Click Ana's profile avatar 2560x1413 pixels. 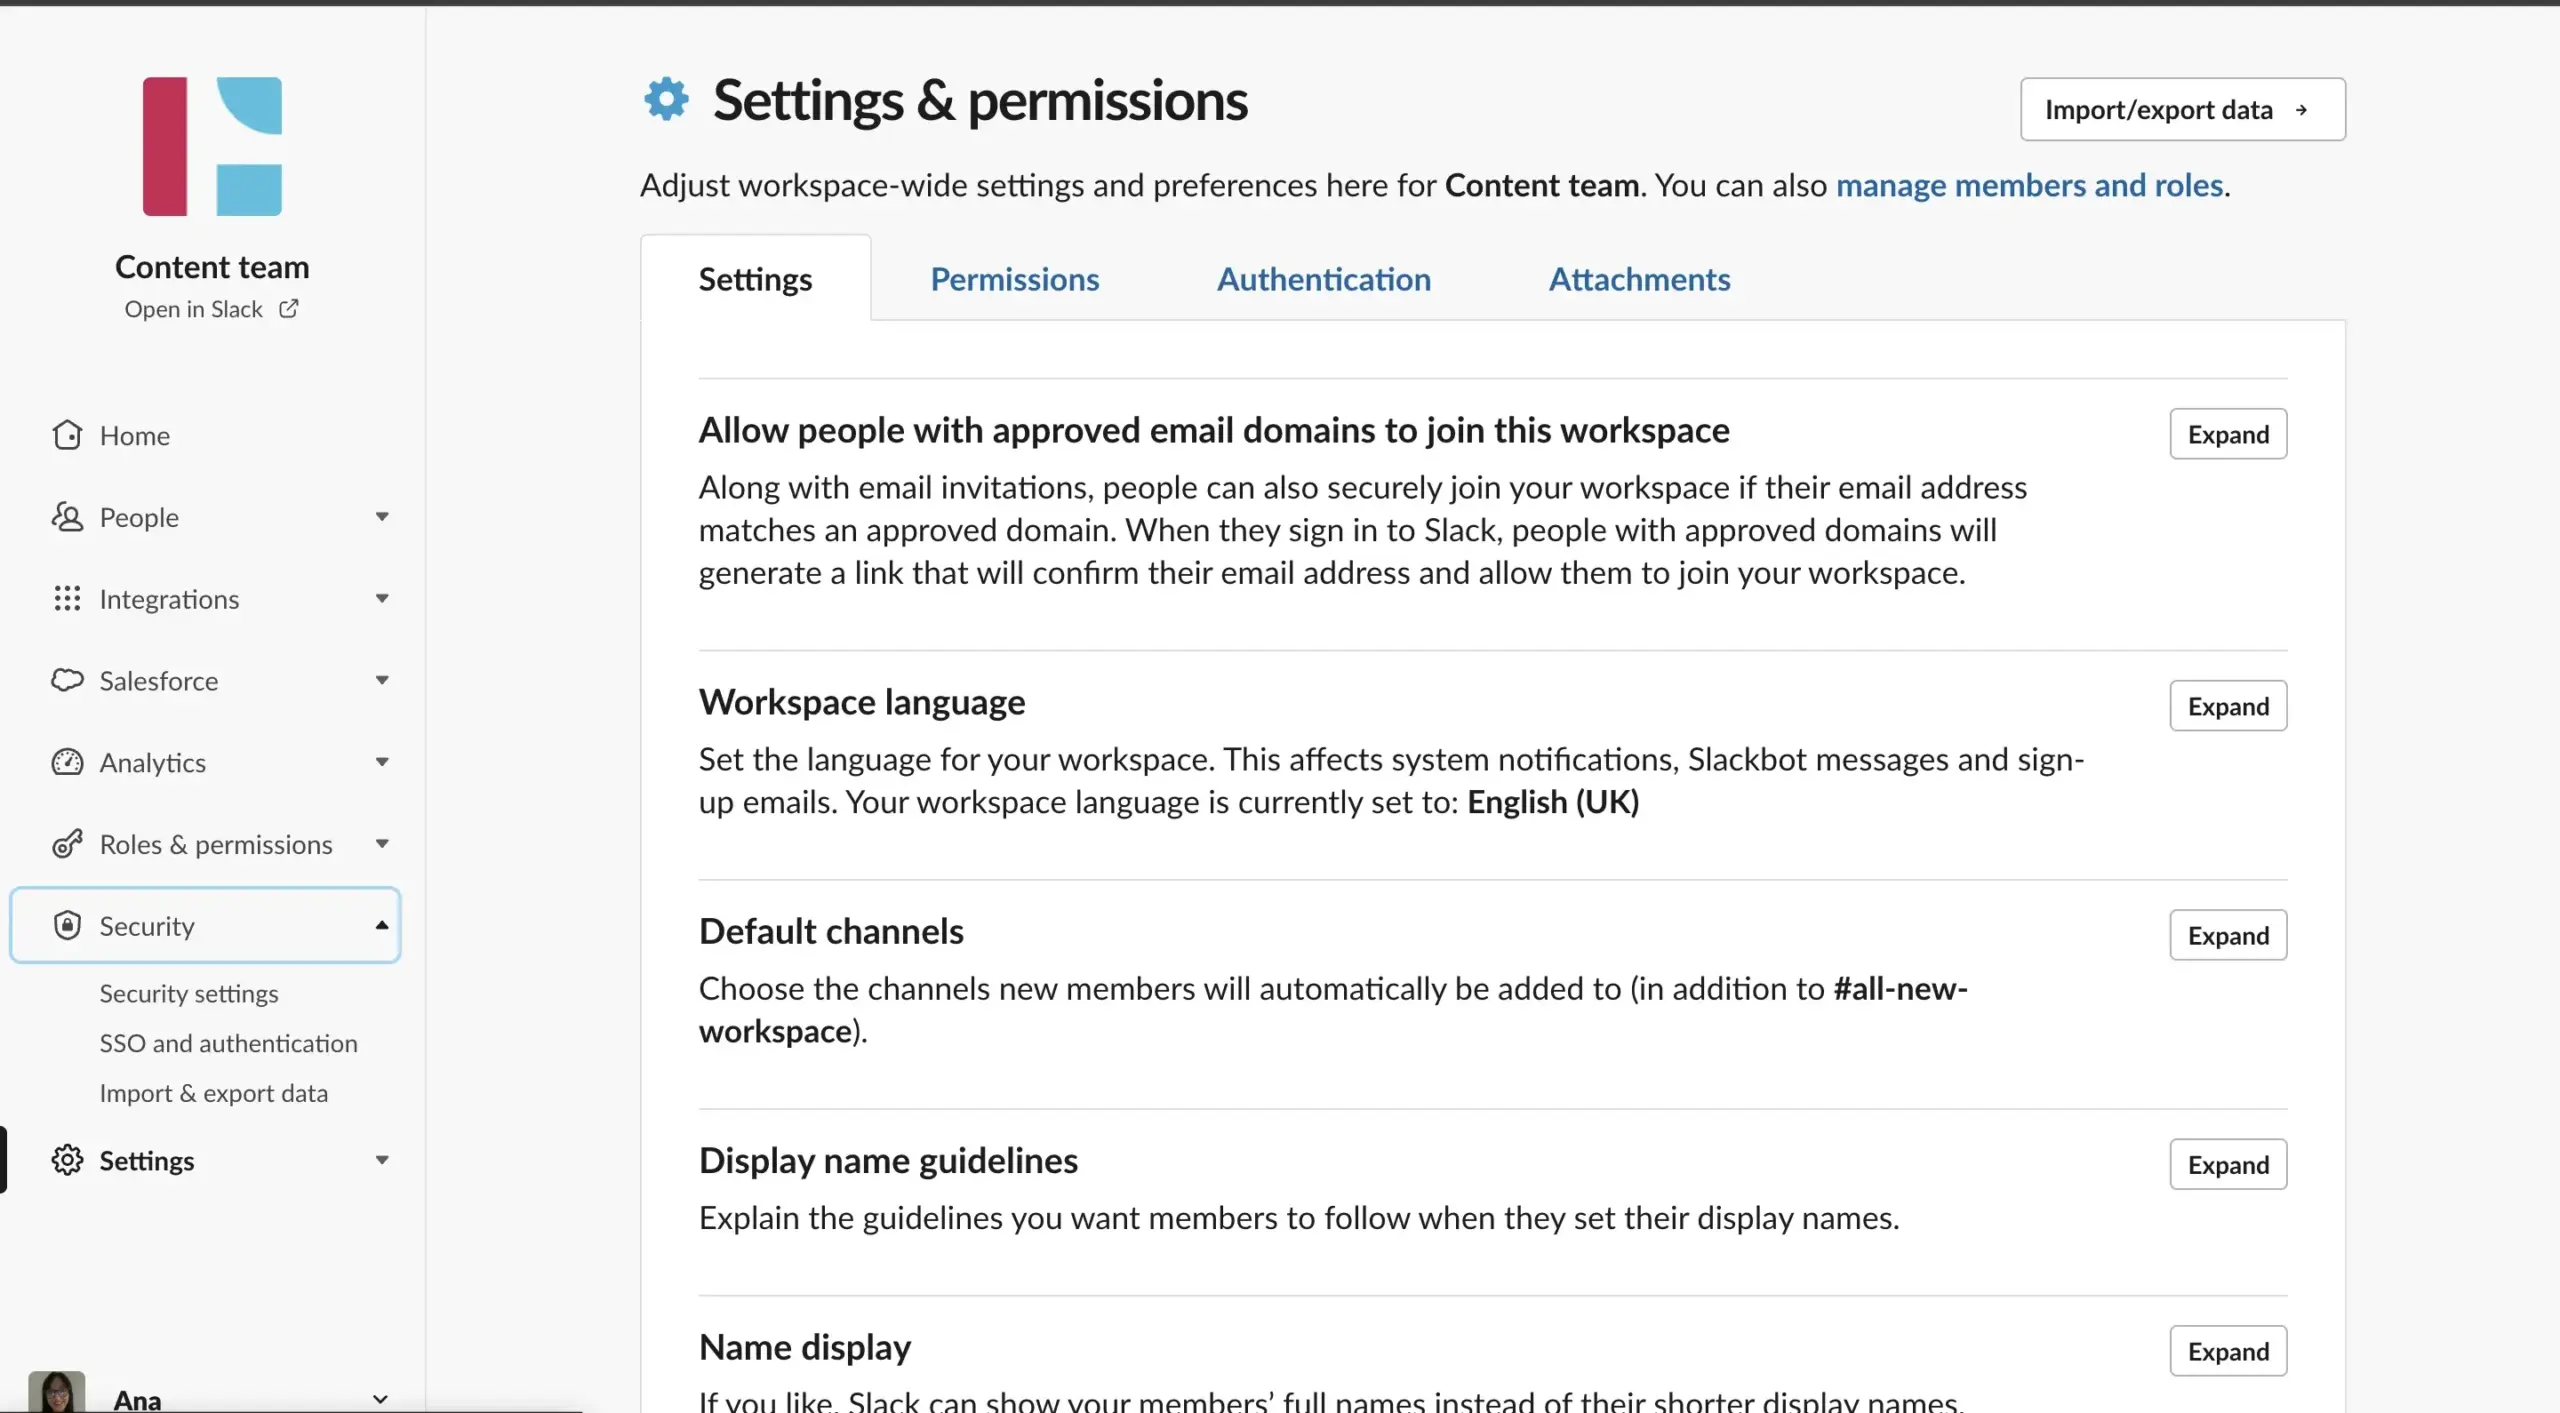pyautogui.click(x=57, y=1392)
